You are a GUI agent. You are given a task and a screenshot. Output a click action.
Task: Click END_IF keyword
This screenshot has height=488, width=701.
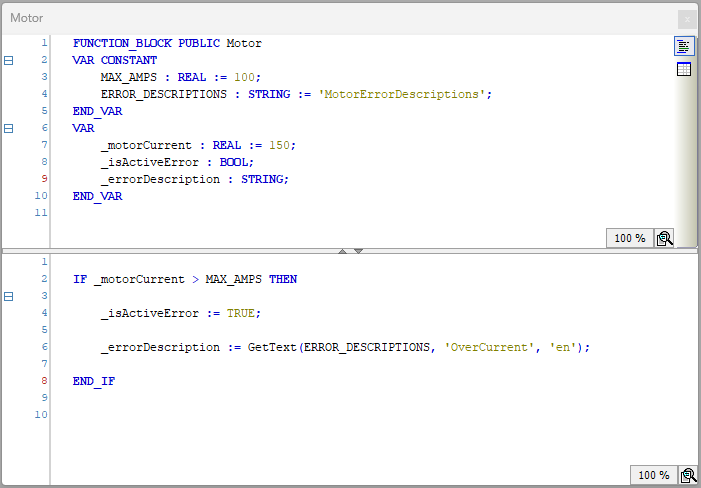click(x=94, y=382)
